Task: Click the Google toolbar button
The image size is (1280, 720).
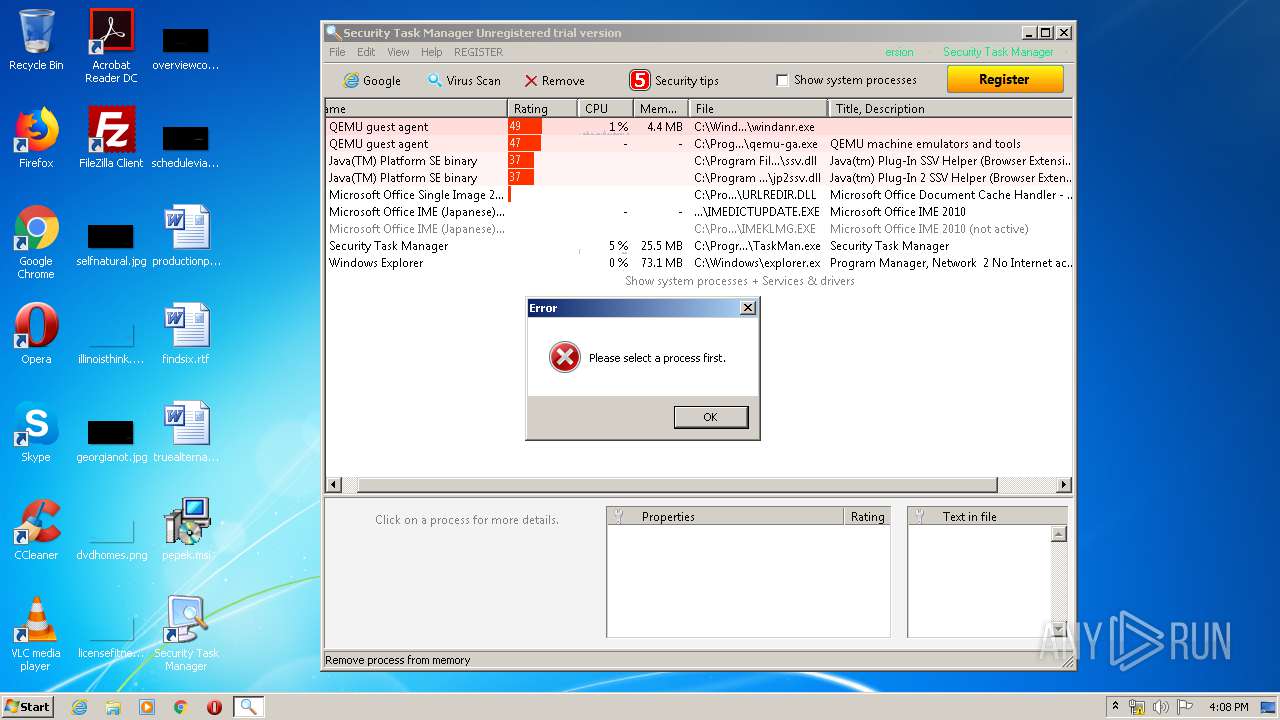Action: click(371, 81)
